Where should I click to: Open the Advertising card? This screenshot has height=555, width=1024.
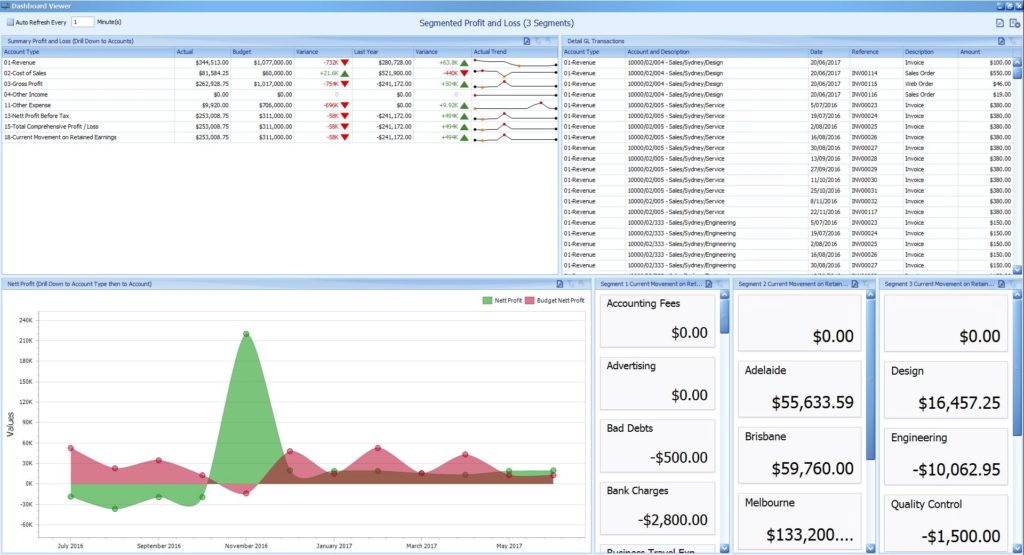point(657,383)
